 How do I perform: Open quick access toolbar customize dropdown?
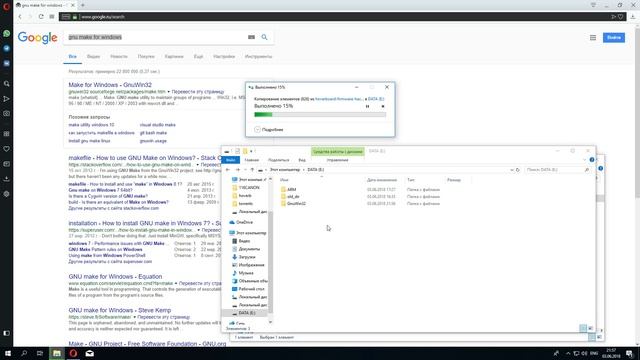[251, 151]
